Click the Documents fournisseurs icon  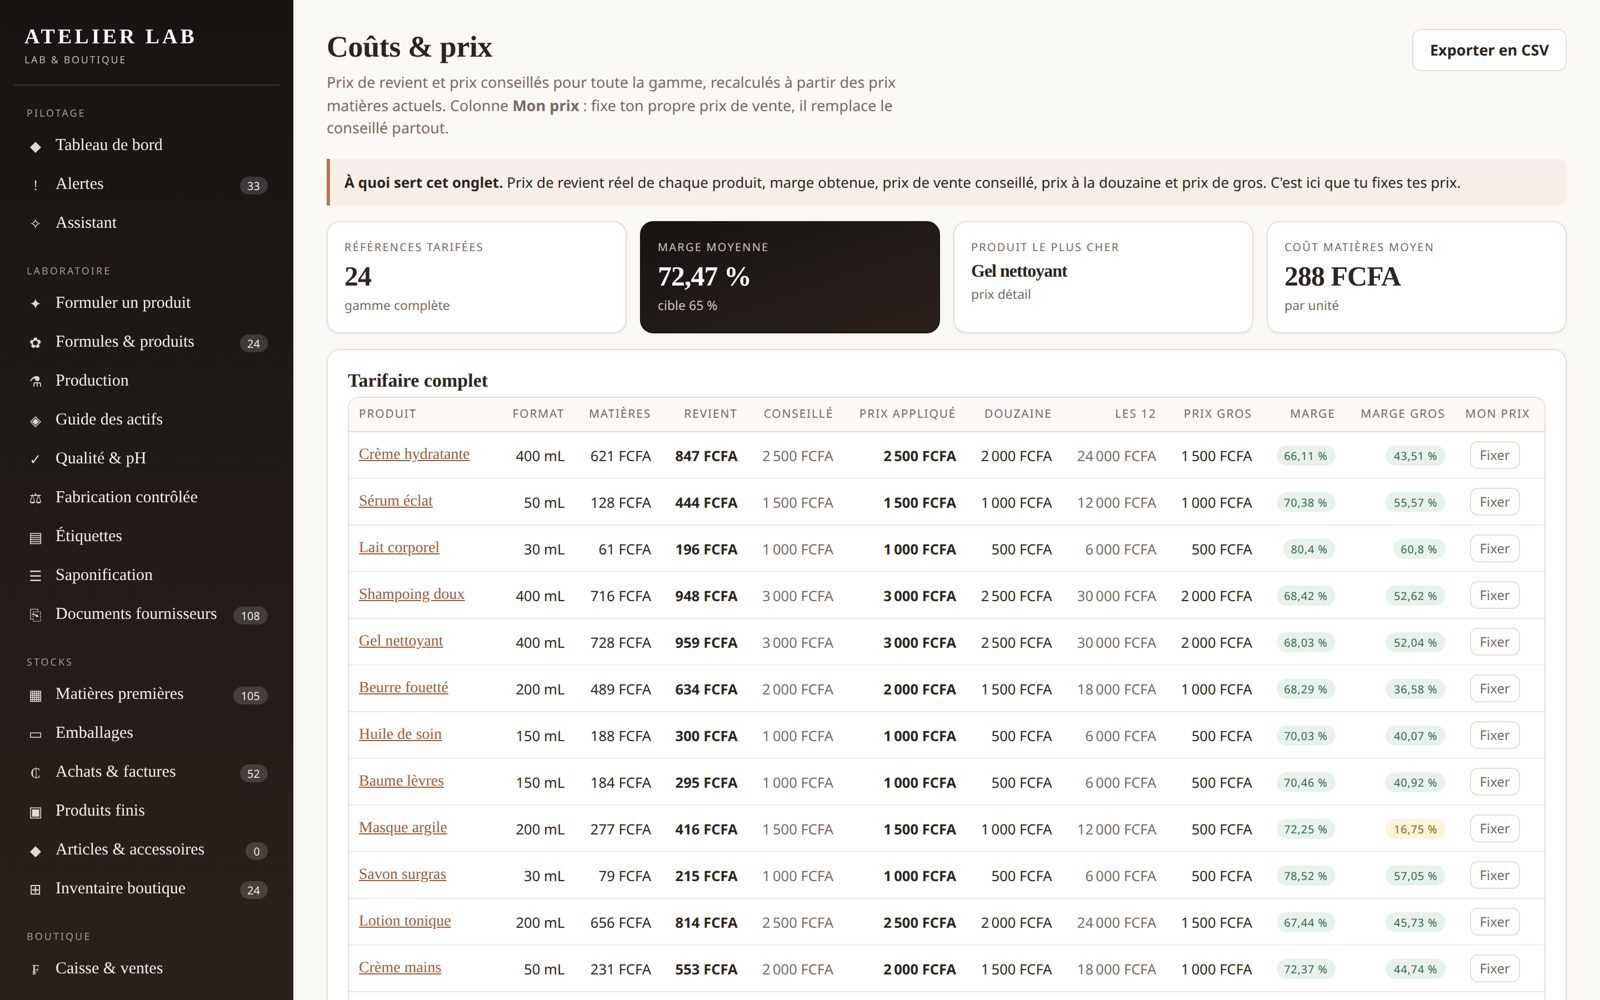click(x=35, y=616)
